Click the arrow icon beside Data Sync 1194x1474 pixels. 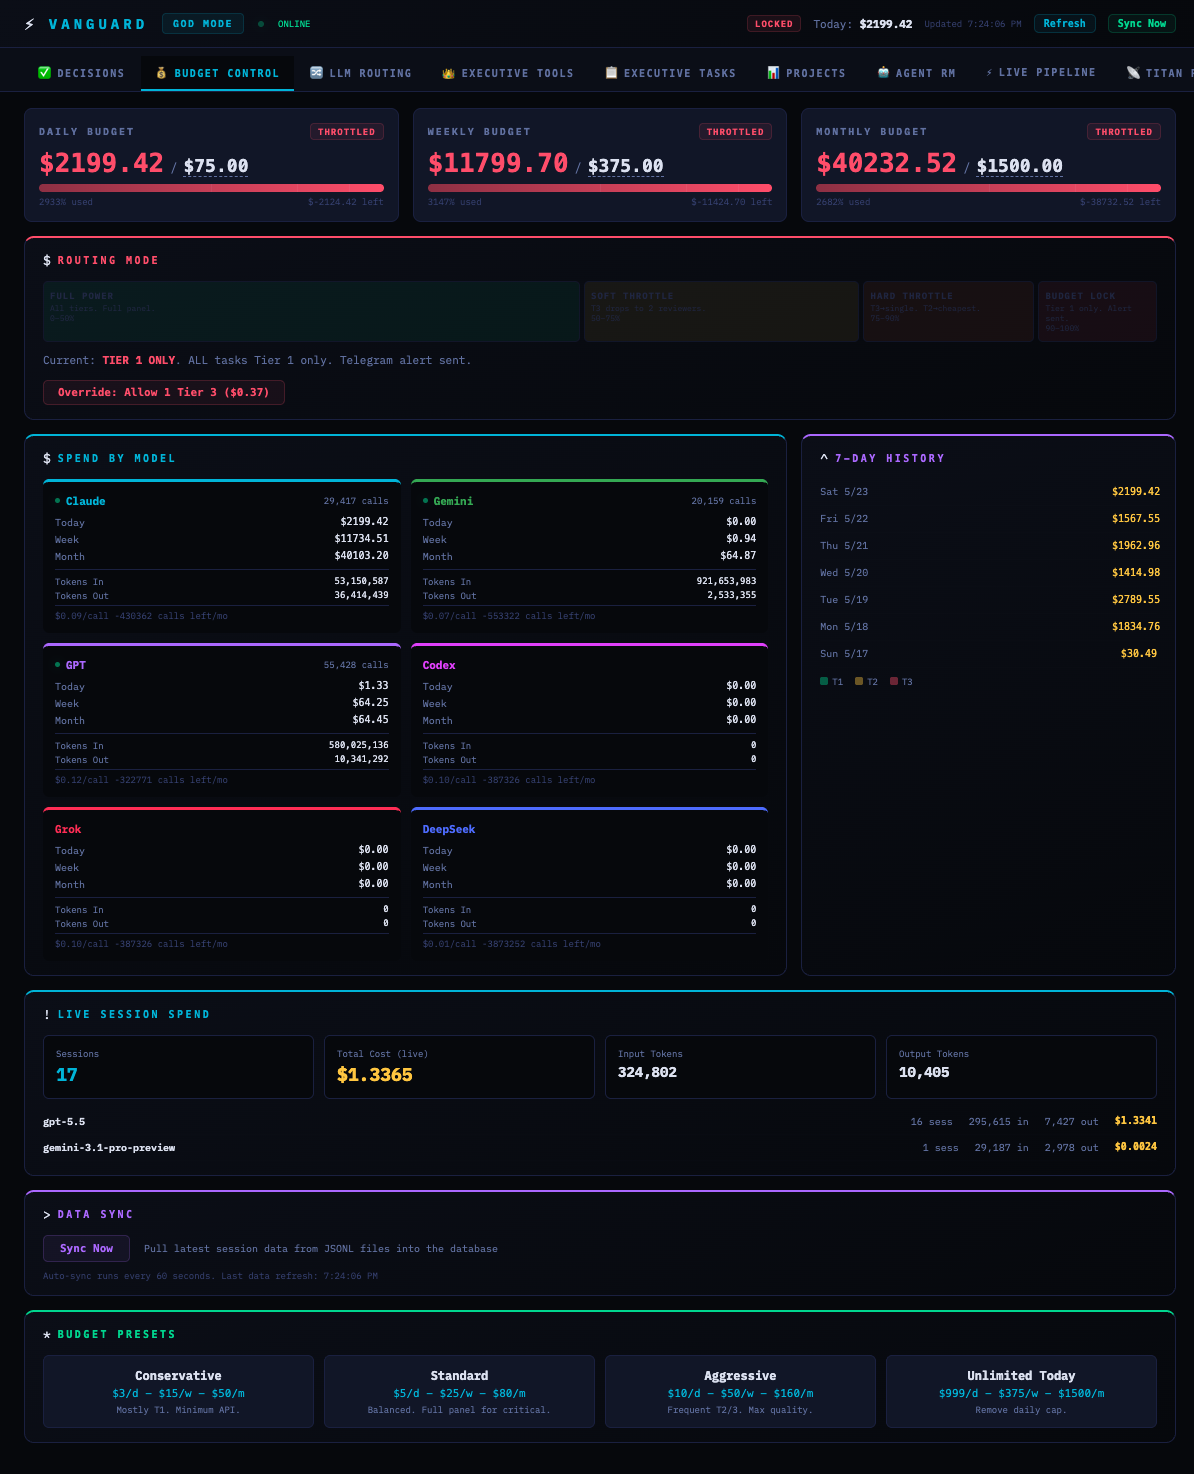tap(47, 1214)
